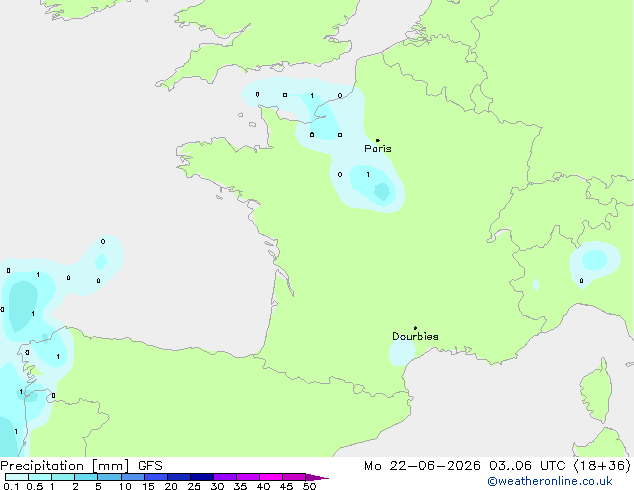Click the legend value '10'
634x490 pixels.
click(125, 486)
